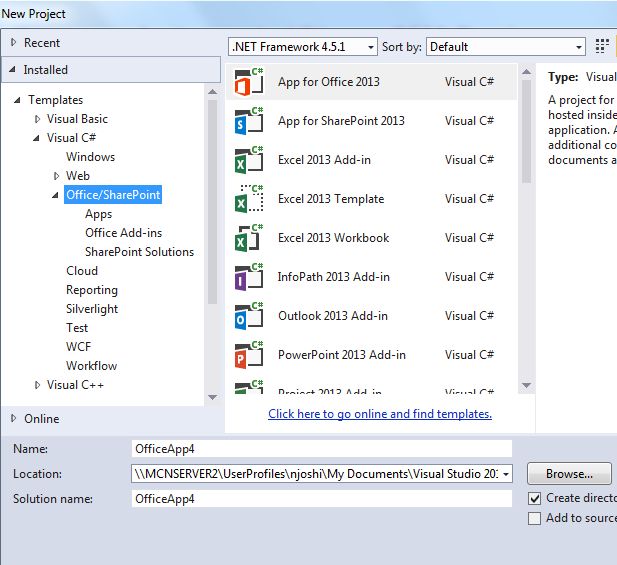Pick the PowerPoint 2013 Add-in icon

click(248, 355)
